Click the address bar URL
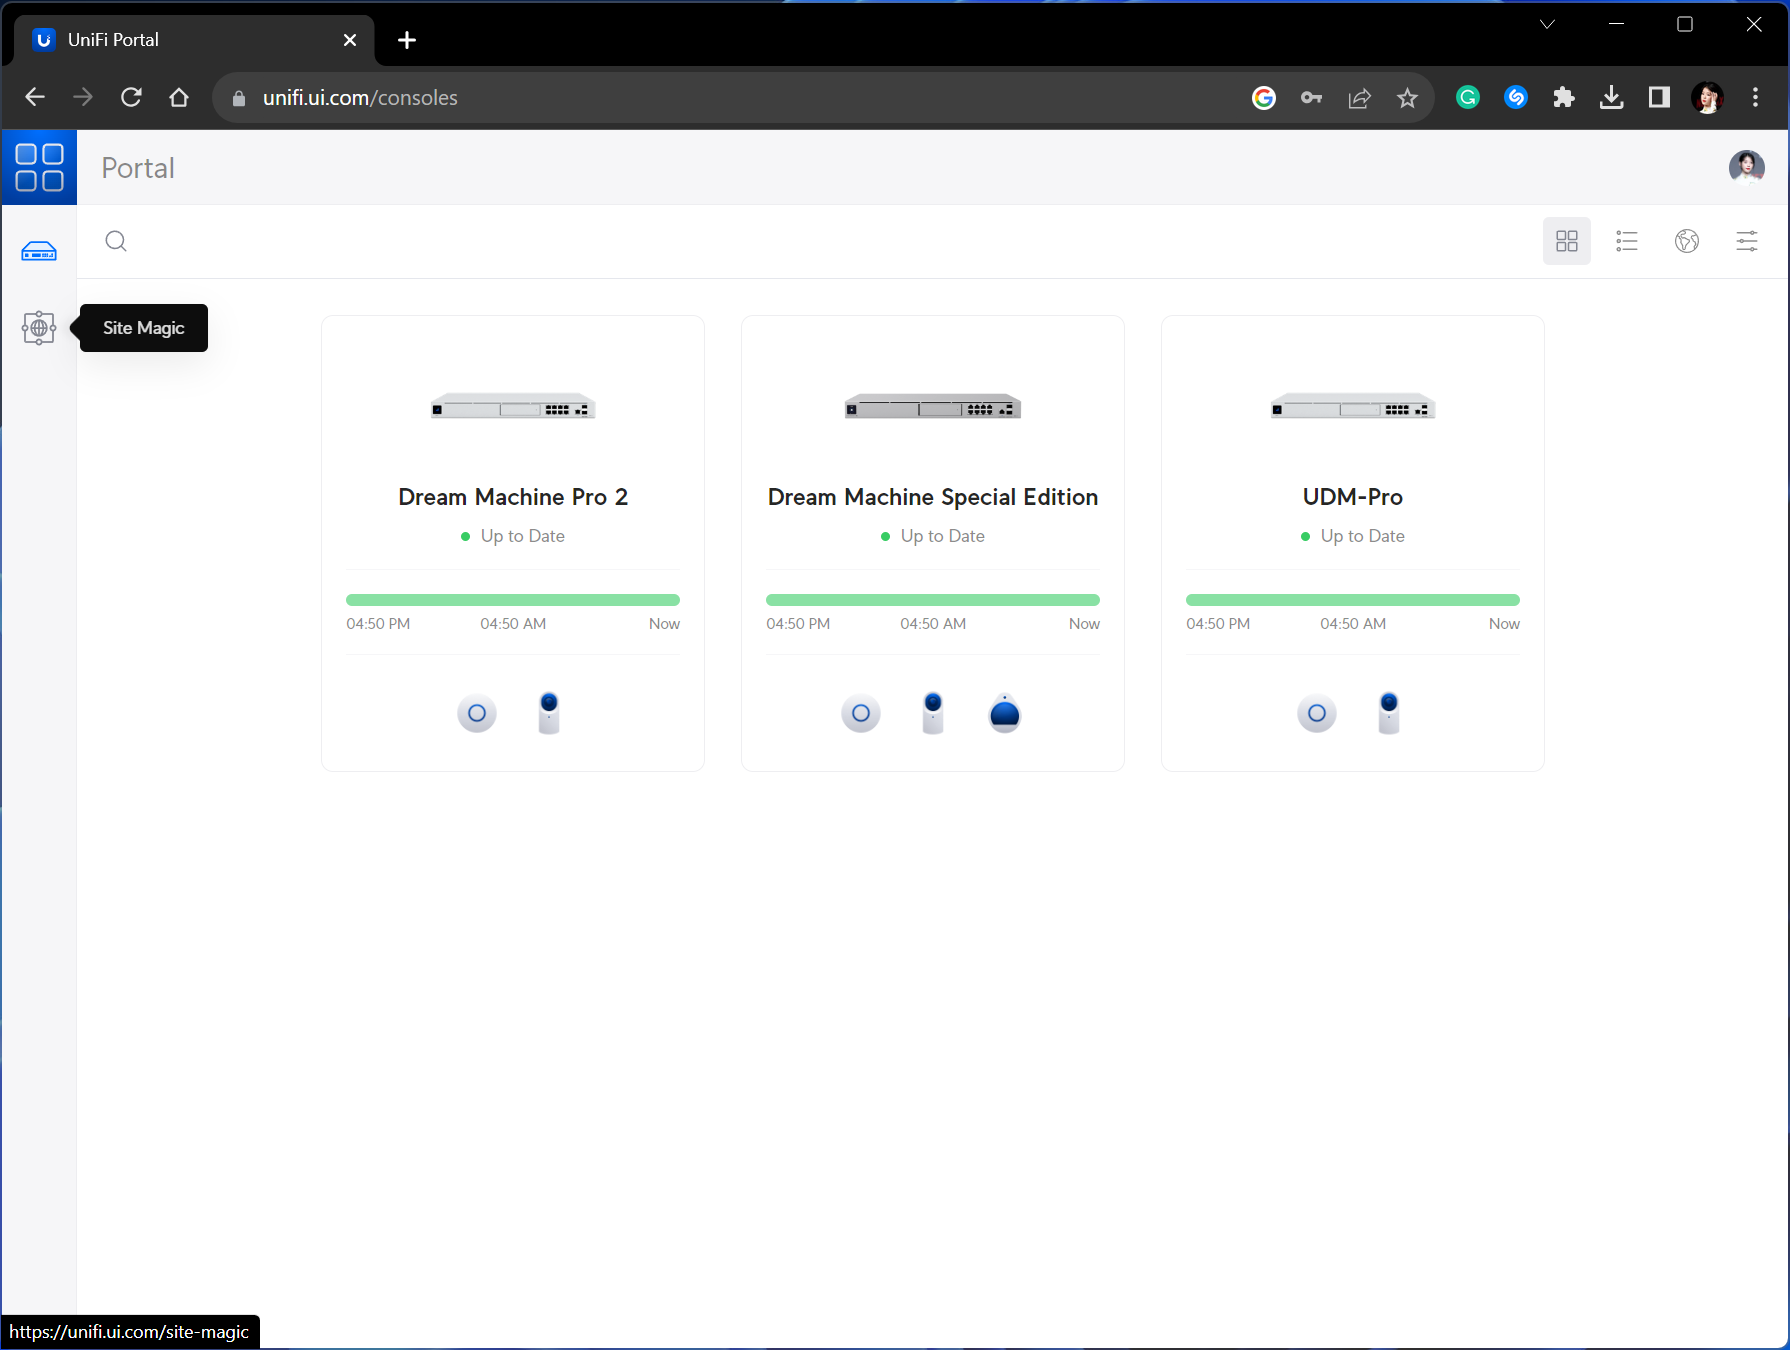 coord(360,97)
